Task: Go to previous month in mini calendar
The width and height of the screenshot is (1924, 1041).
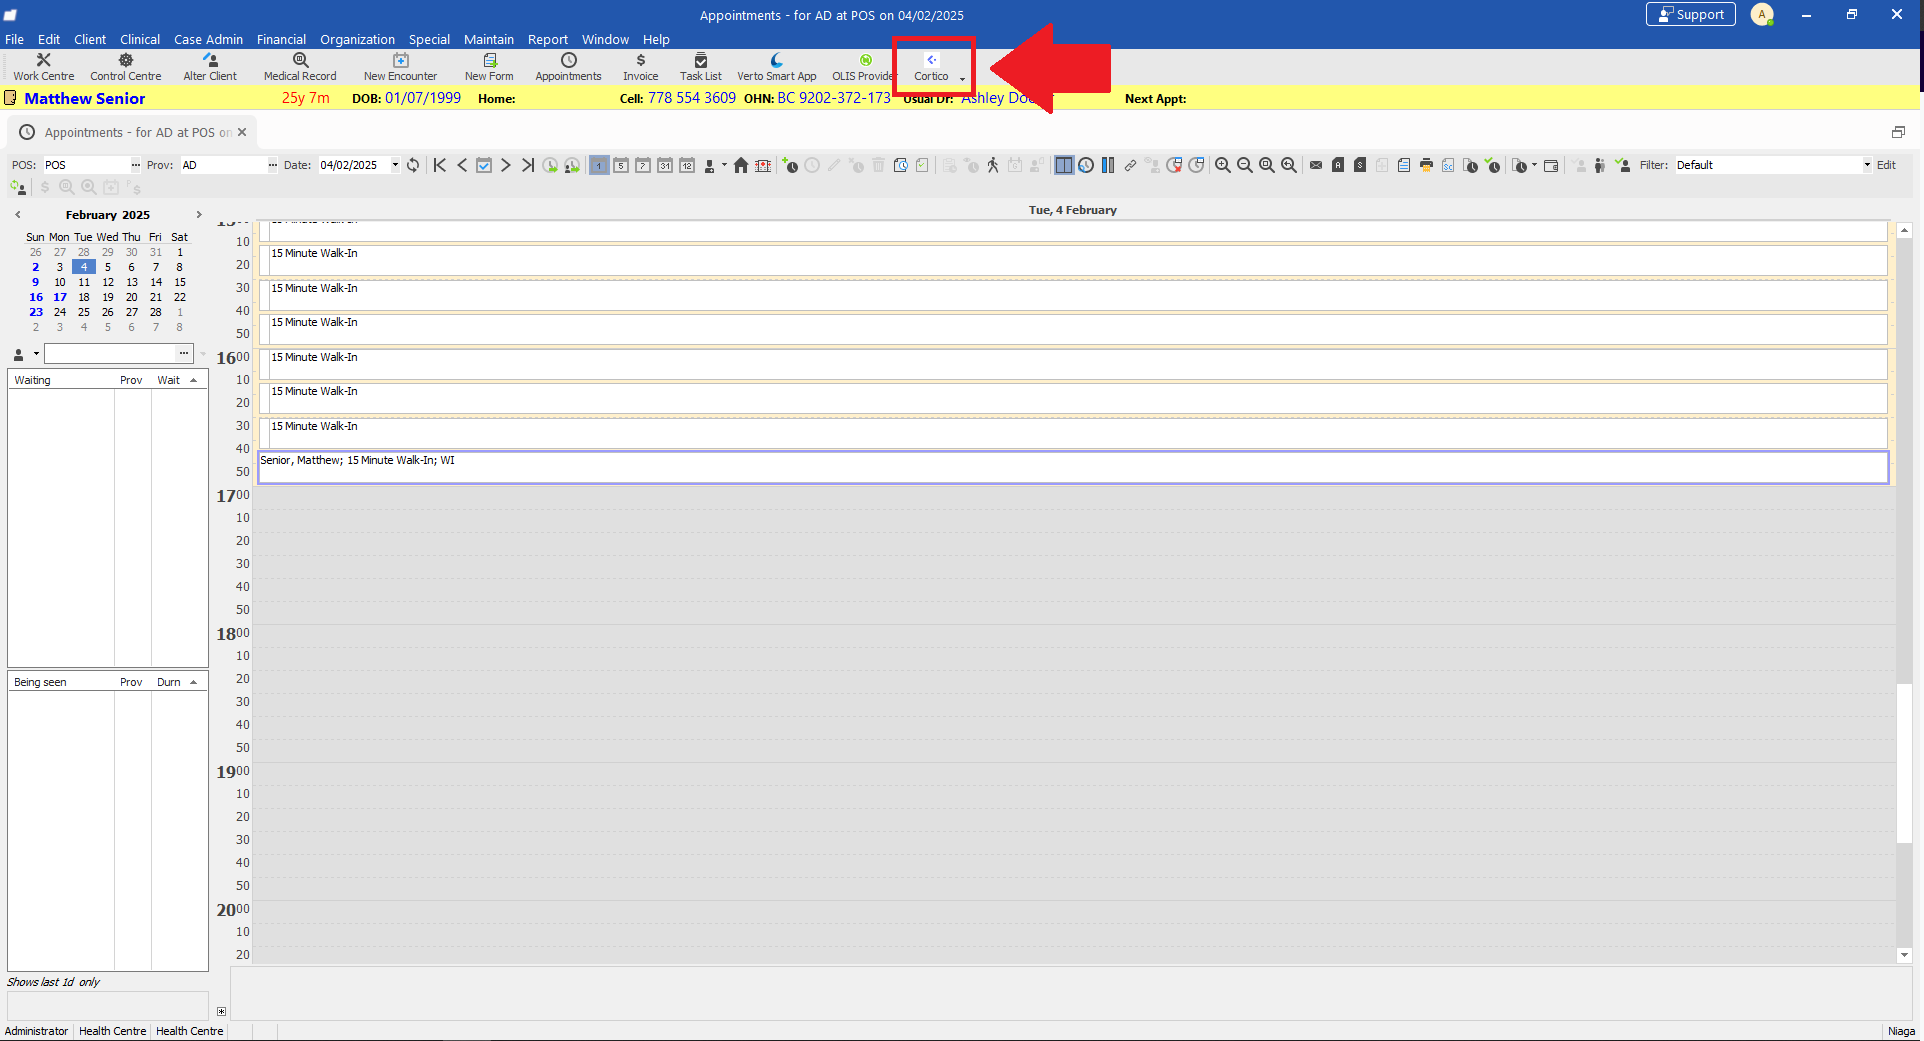Action: 18,215
